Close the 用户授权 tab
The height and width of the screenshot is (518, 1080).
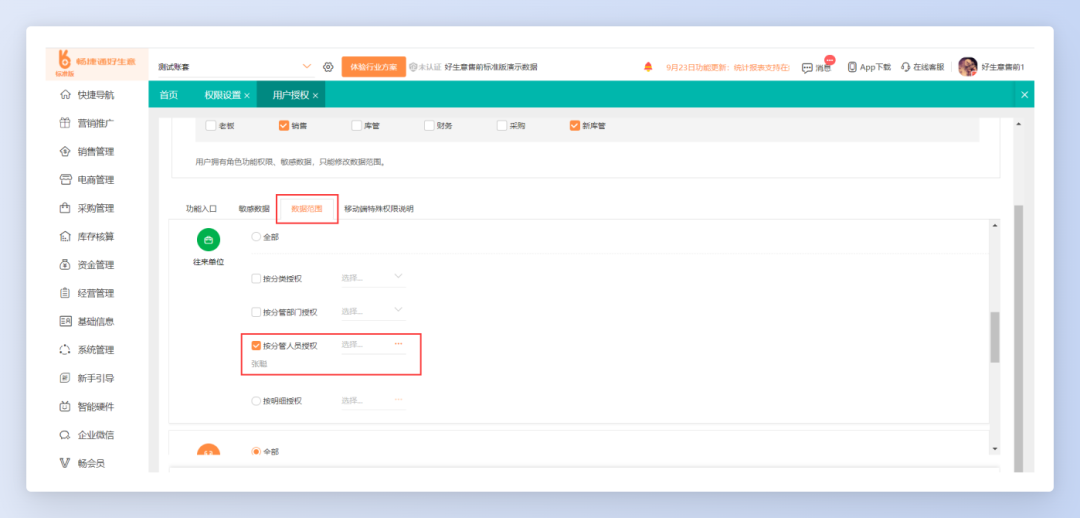point(315,96)
